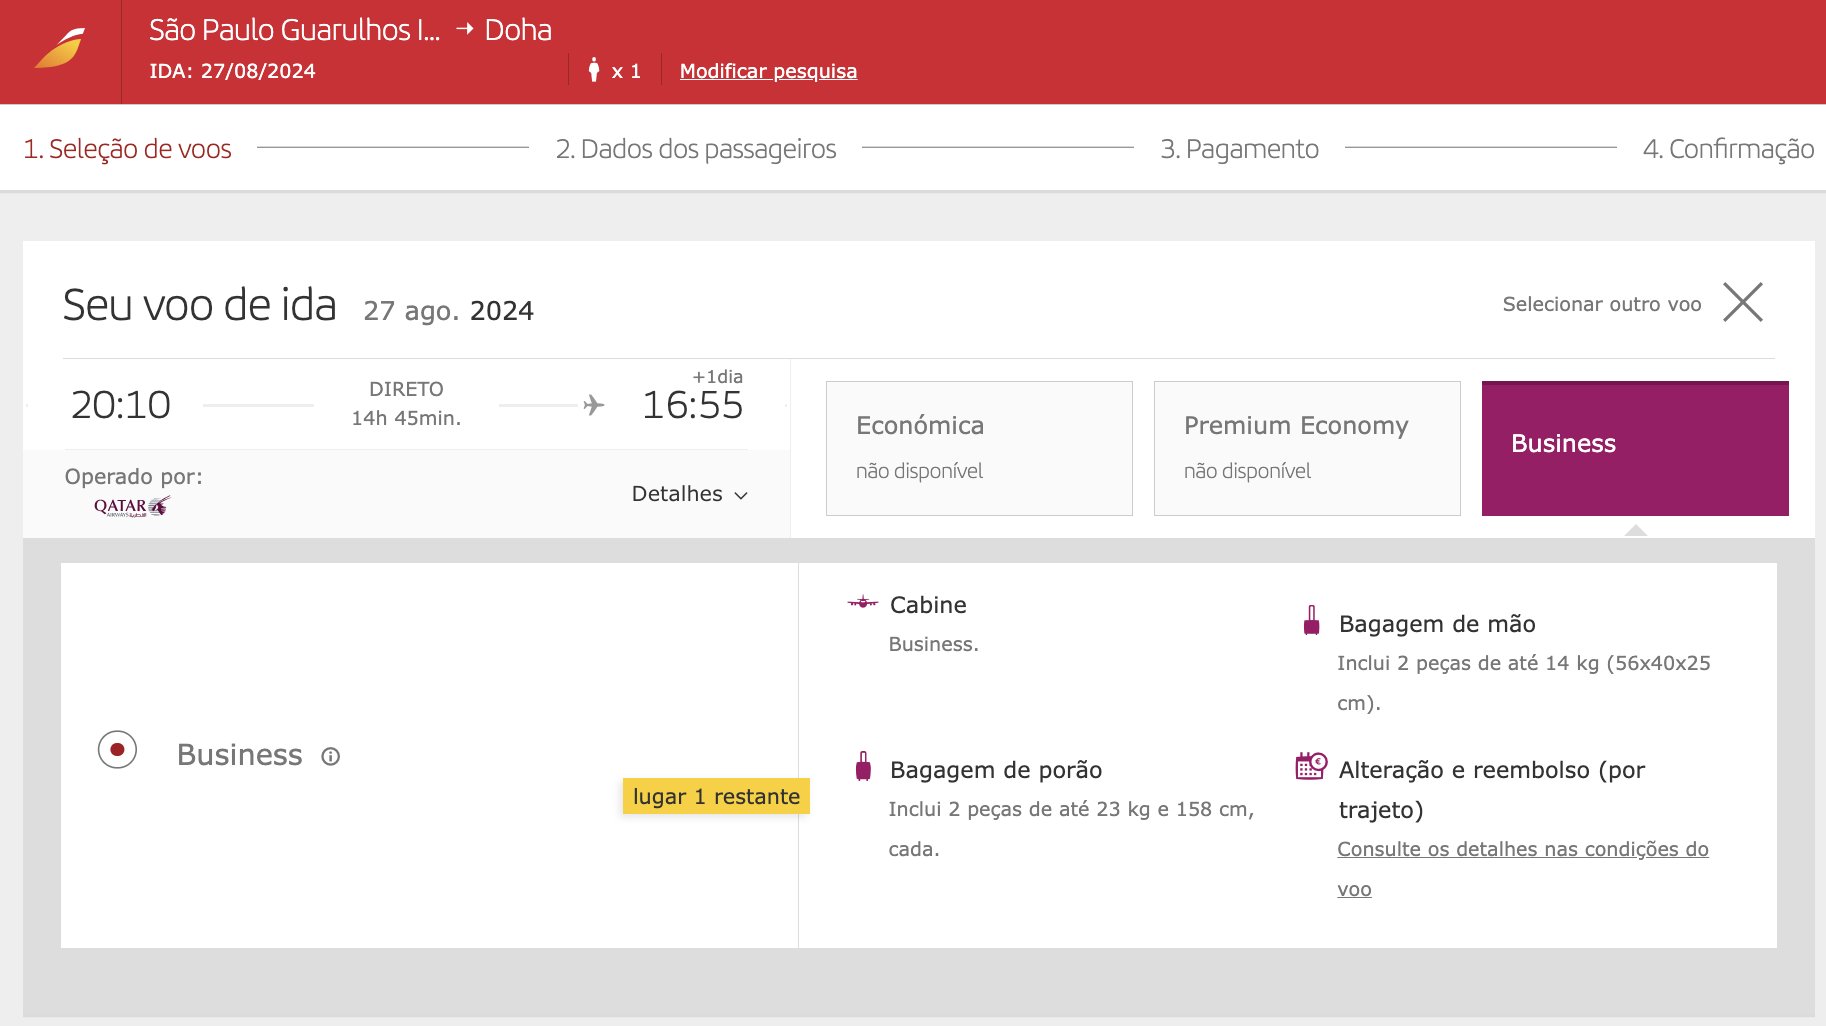Click 'Operado por:' label
Screen dimensions: 1826x1026
coord(133,477)
